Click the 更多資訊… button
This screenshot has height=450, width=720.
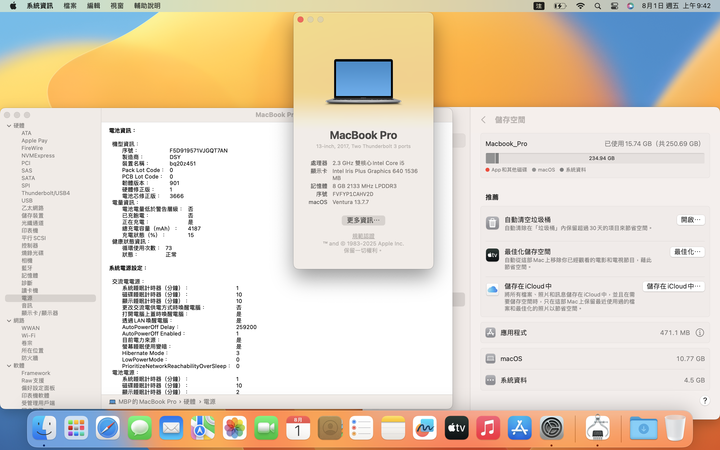click(x=363, y=220)
